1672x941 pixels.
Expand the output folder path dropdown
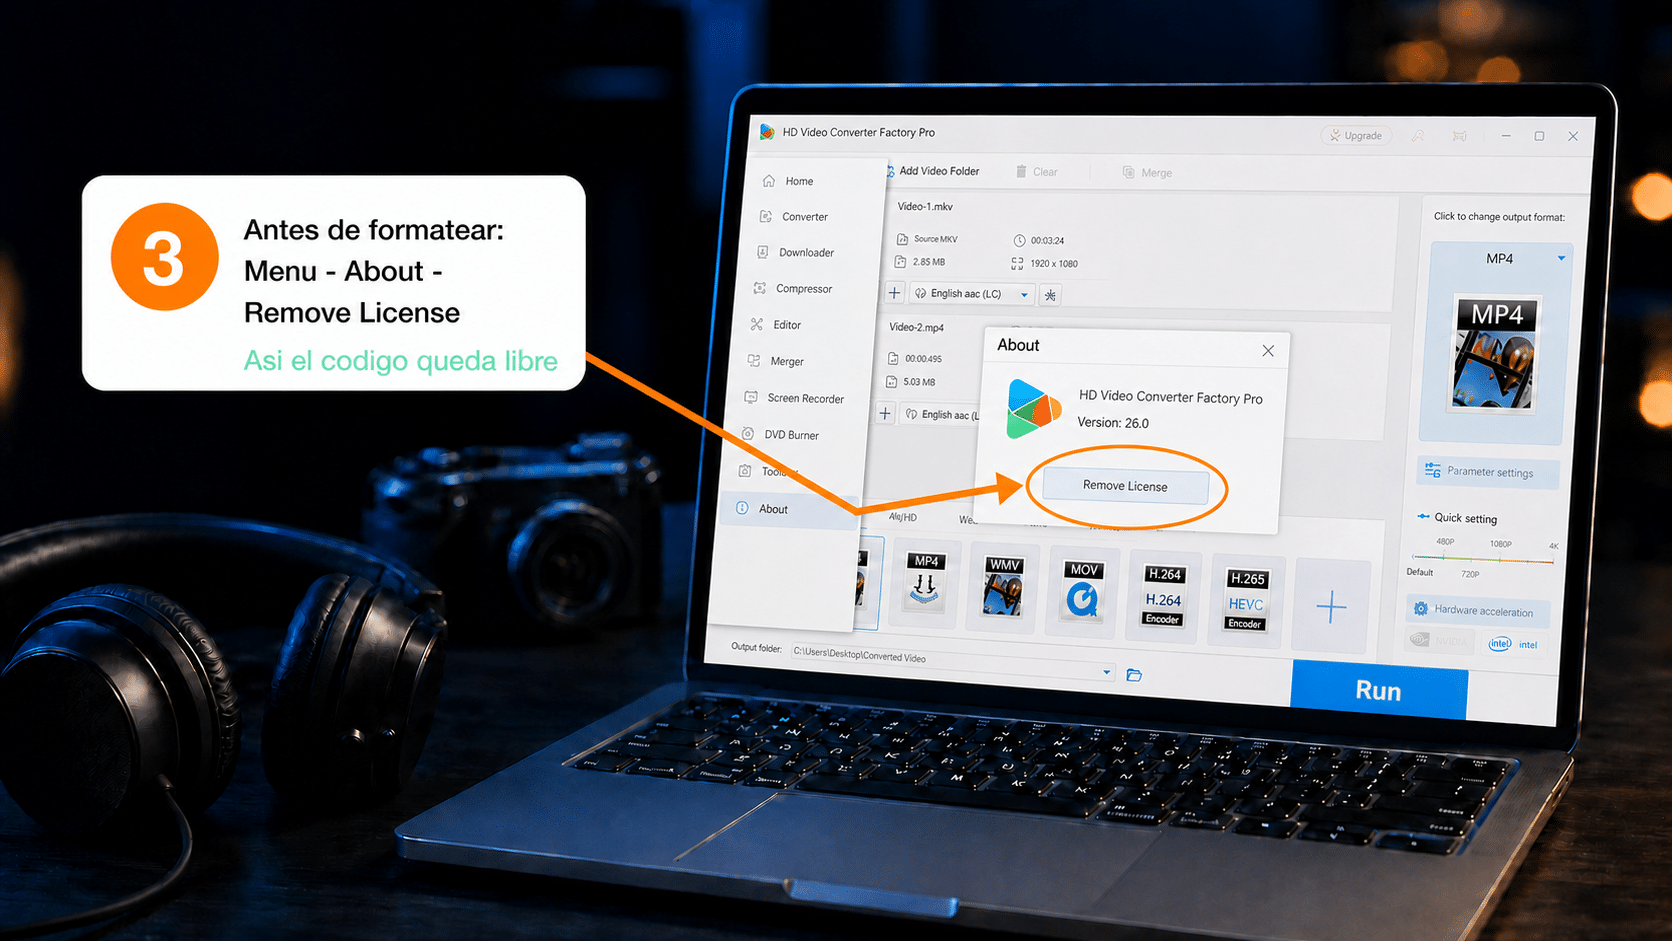pos(1107,672)
